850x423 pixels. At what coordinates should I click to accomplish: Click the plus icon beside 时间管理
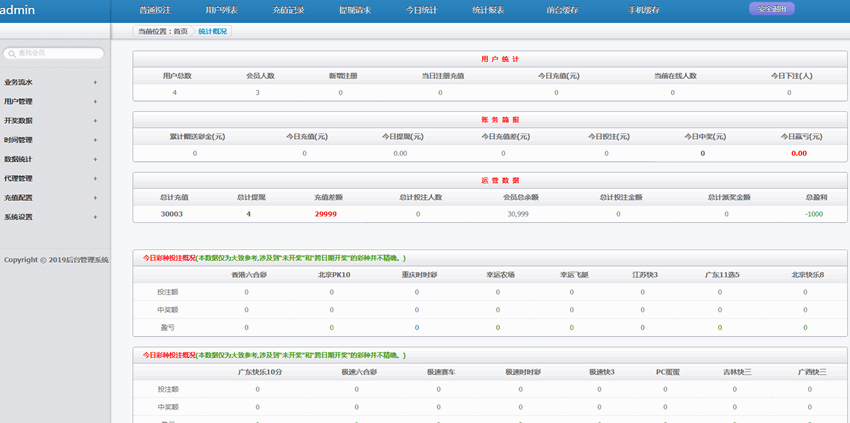[x=95, y=140]
